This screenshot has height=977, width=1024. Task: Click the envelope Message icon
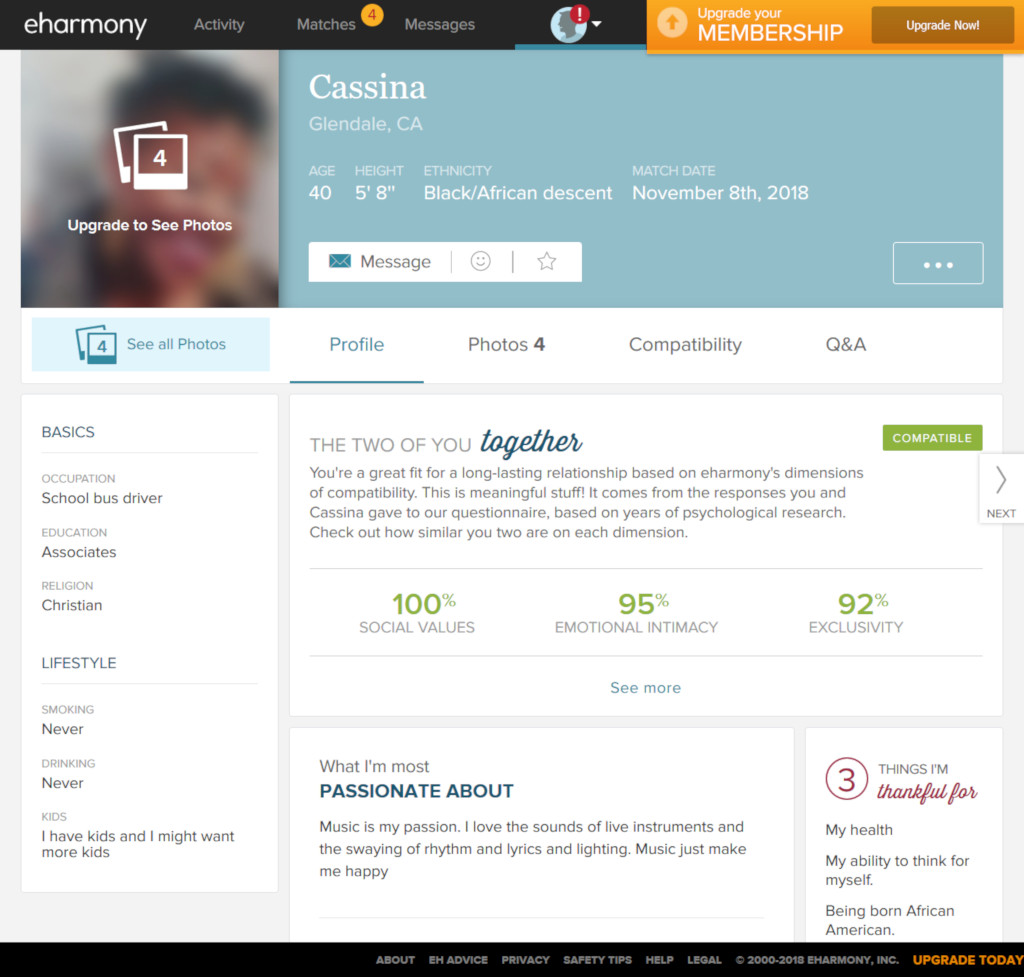[340, 262]
